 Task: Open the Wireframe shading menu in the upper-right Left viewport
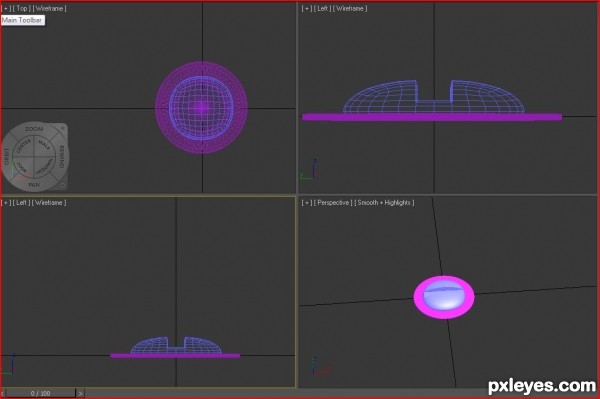[350, 8]
